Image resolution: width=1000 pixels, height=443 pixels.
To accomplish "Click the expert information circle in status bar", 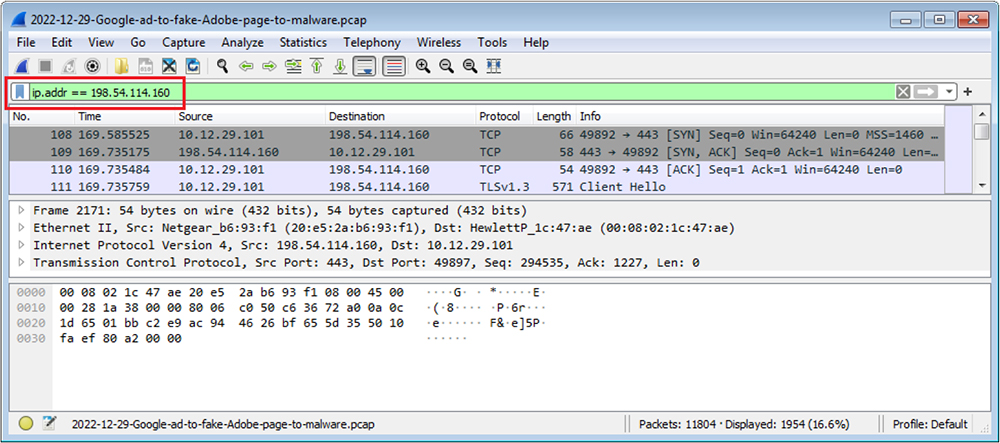I will (x=26, y=424).
